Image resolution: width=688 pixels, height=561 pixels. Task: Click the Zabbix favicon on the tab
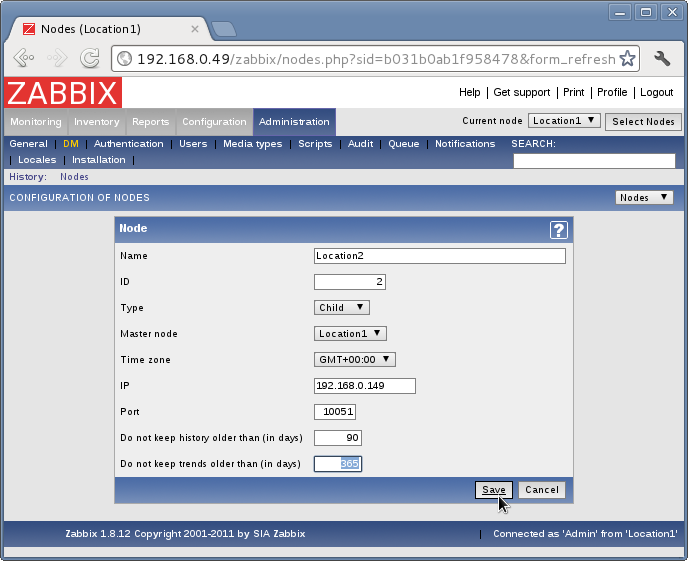point(29,29)
